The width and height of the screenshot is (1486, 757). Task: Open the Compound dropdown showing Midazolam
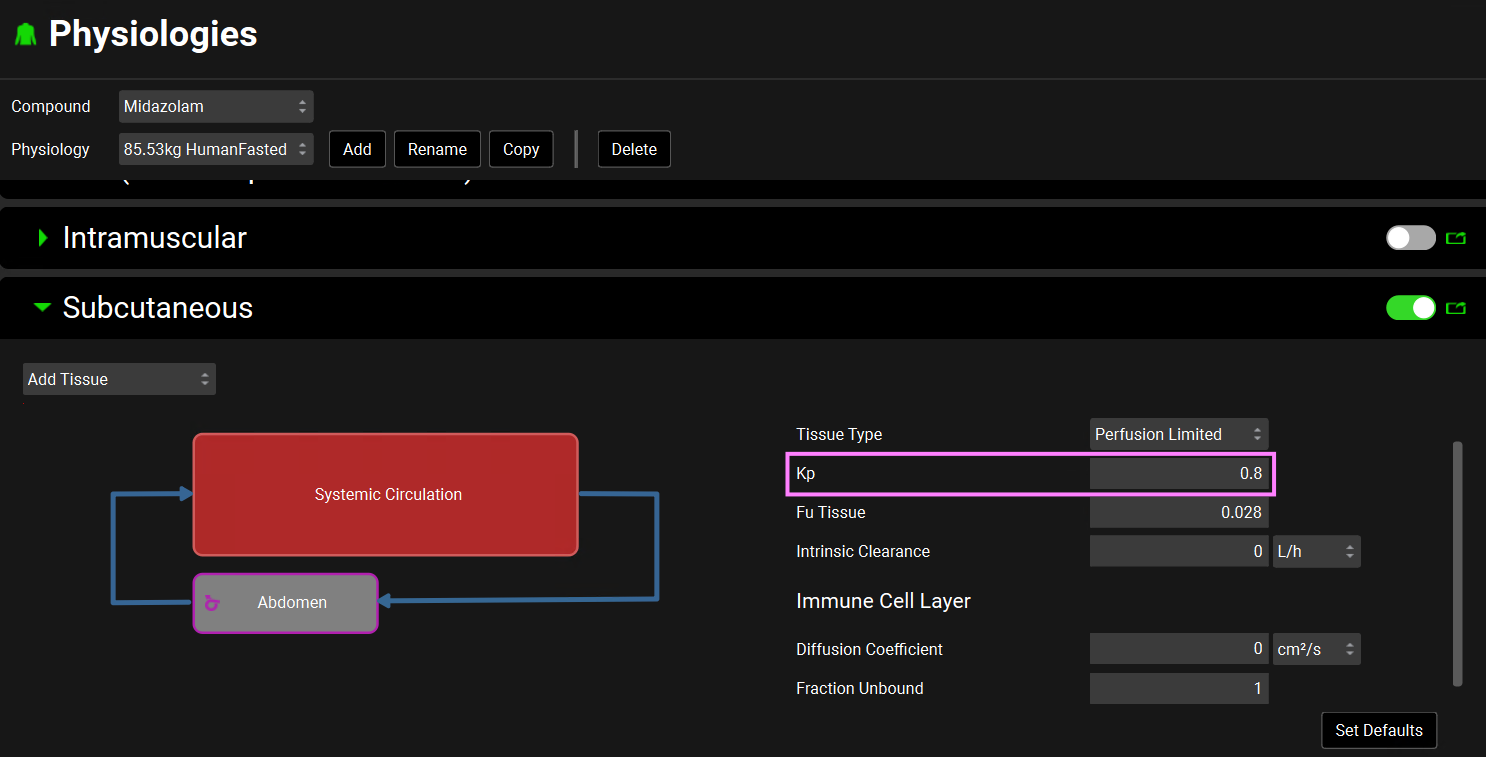click(215, 107)
